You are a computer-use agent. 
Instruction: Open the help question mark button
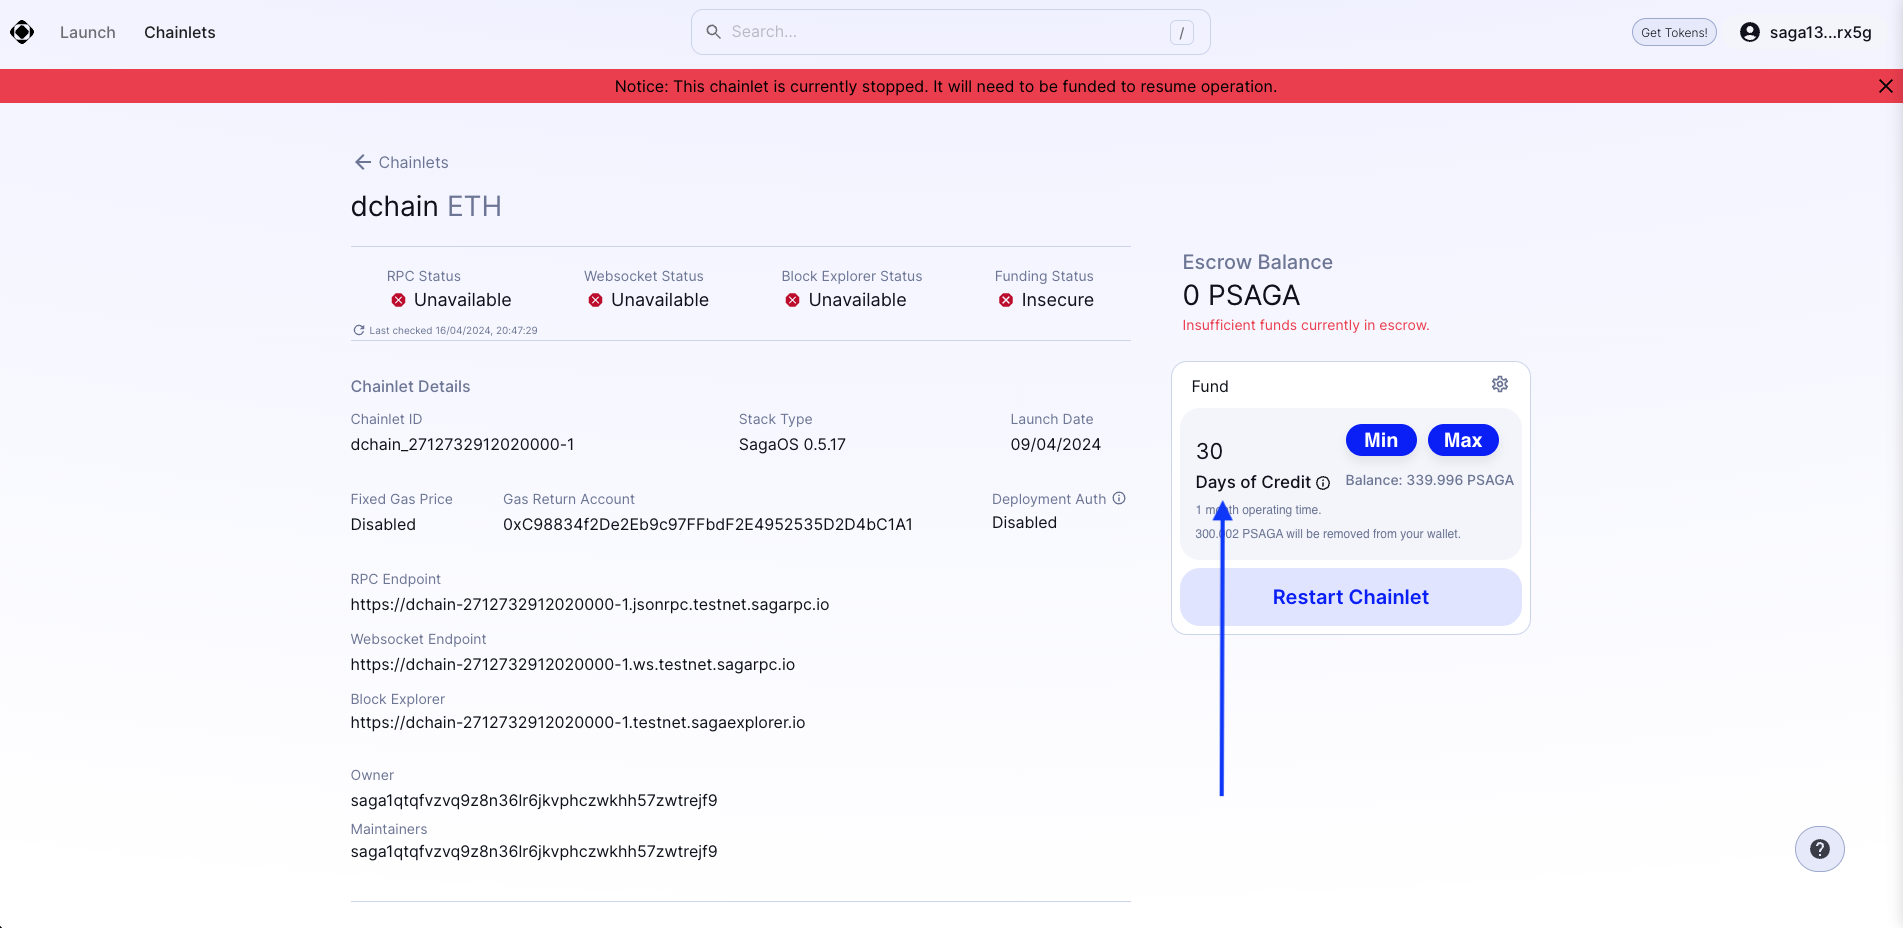point(1819,849)
